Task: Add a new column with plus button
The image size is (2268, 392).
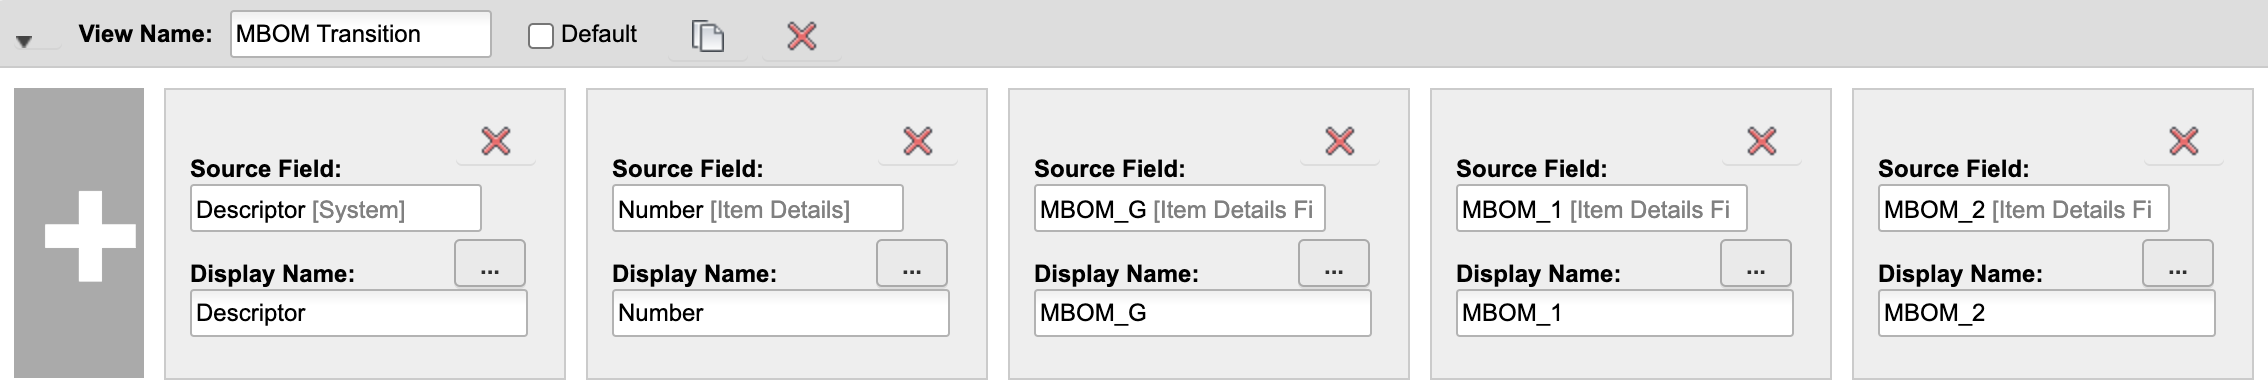Action: (79, 234)
